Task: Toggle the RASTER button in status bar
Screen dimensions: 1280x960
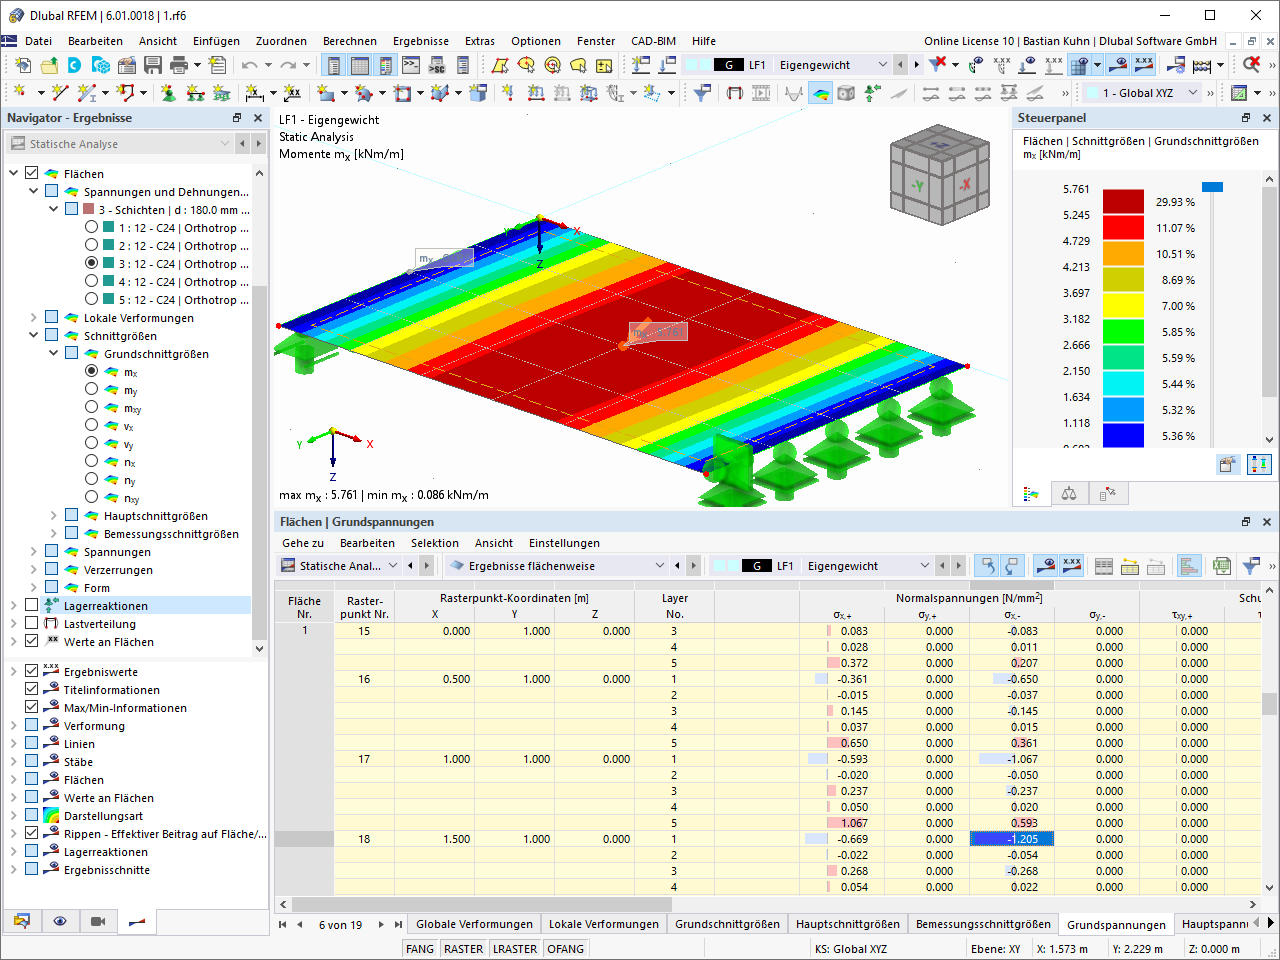Action: pos(463,949)
